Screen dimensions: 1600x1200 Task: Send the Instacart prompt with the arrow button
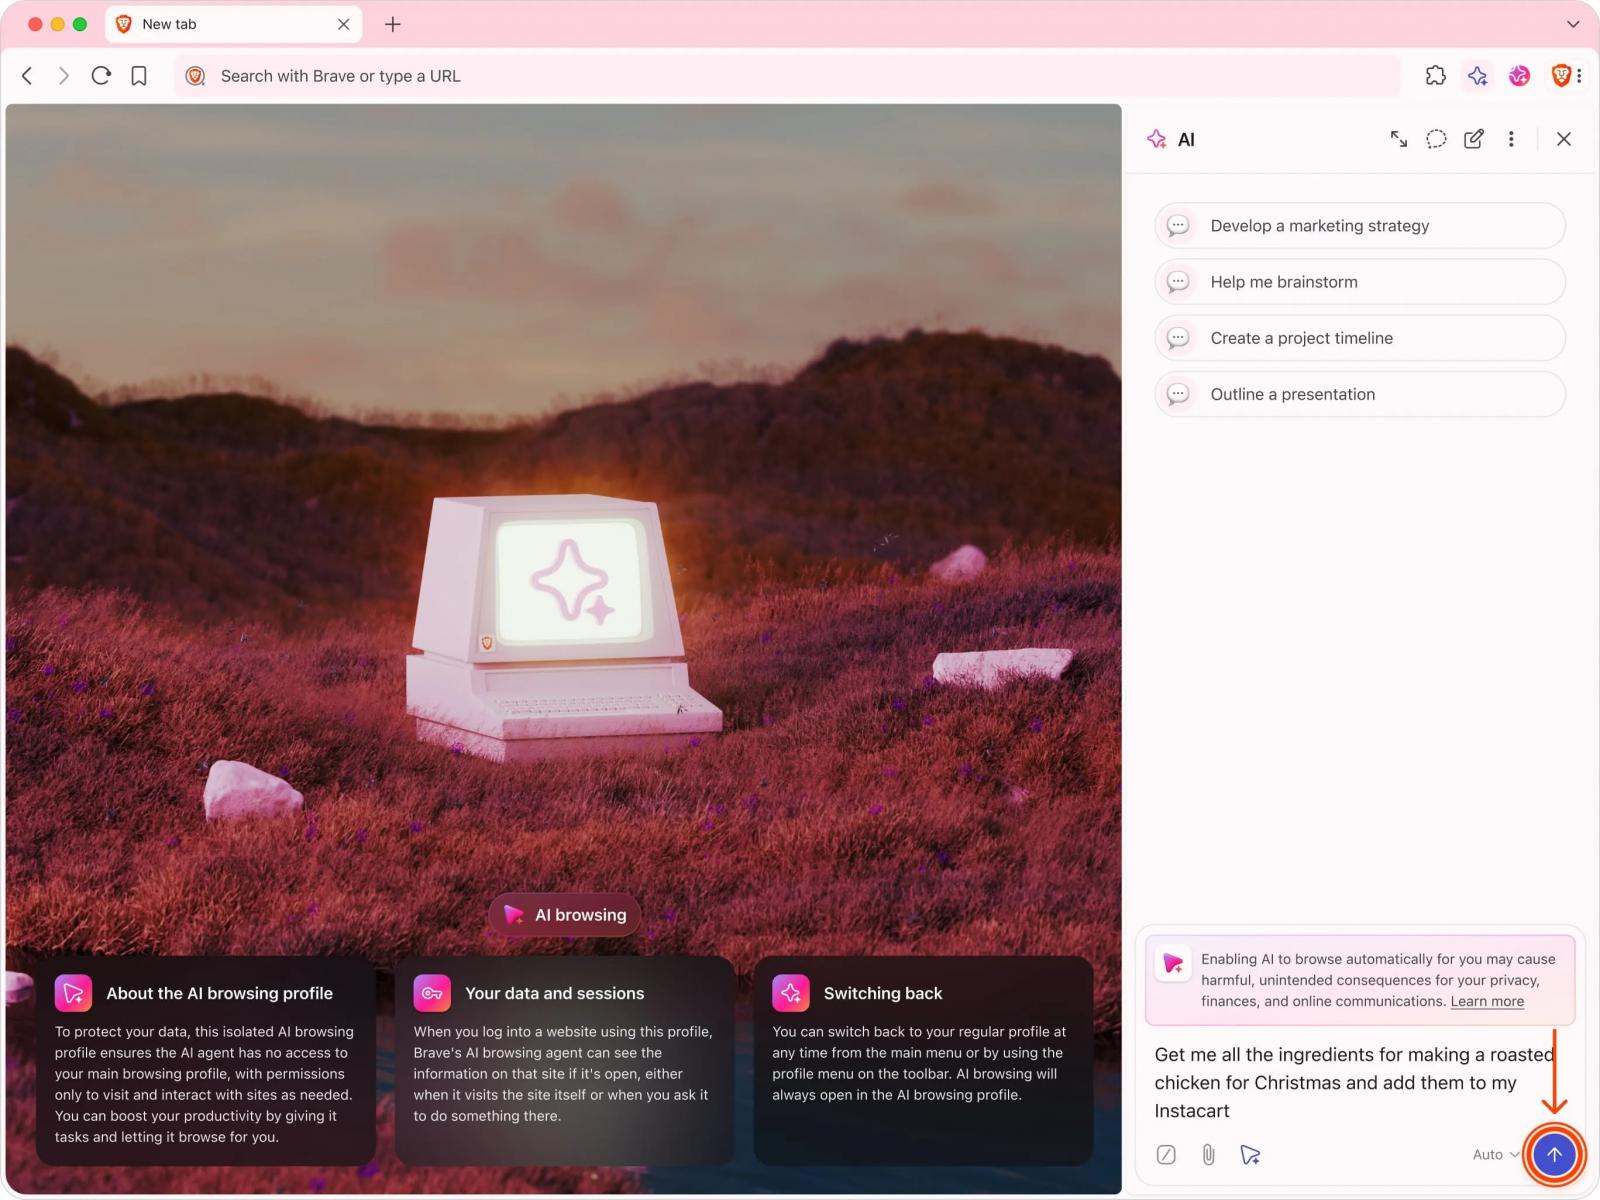coord(1553,1154)
